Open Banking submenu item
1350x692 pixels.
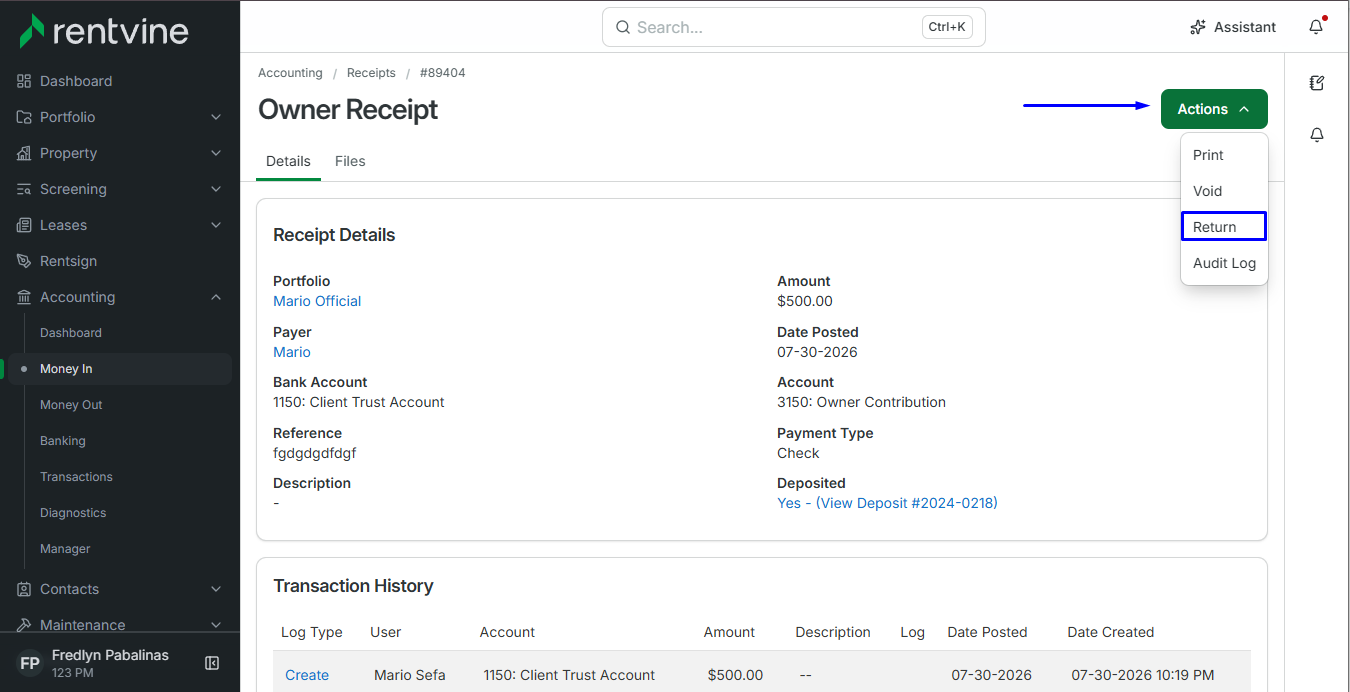click(x=63, y=441)
